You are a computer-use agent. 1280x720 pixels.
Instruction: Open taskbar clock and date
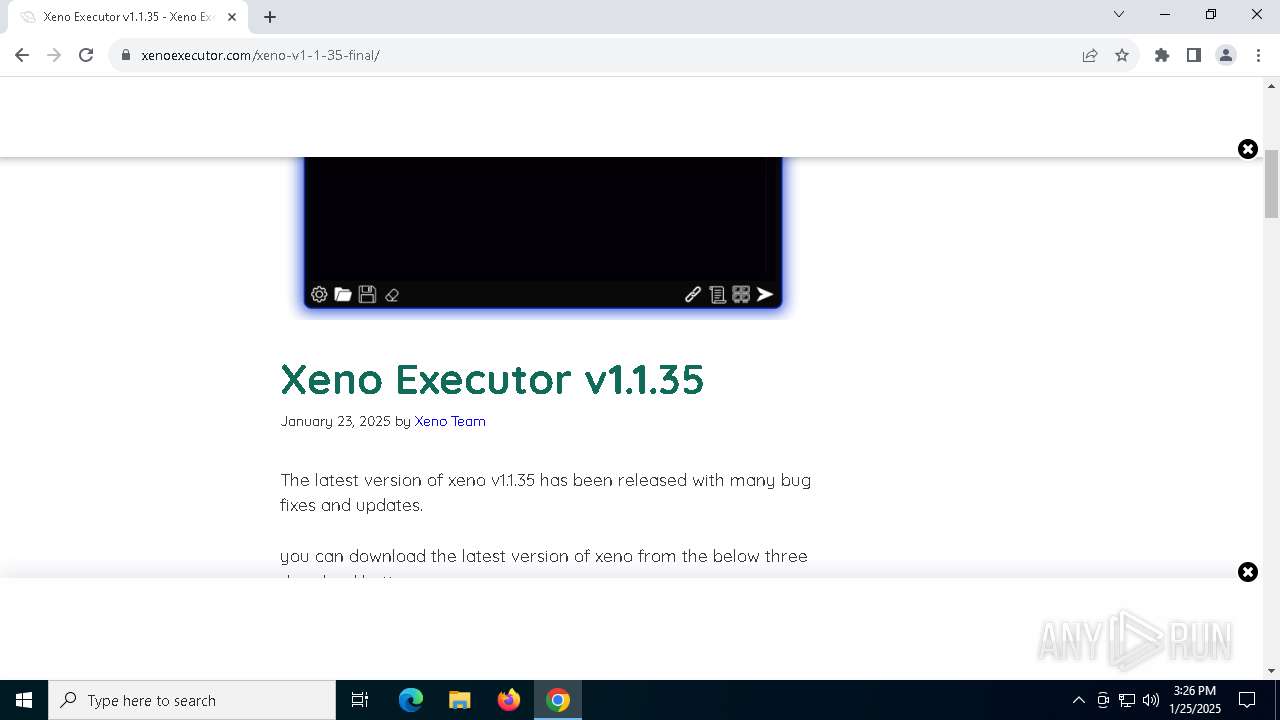pyautogui.click(x=1195, y=700)
